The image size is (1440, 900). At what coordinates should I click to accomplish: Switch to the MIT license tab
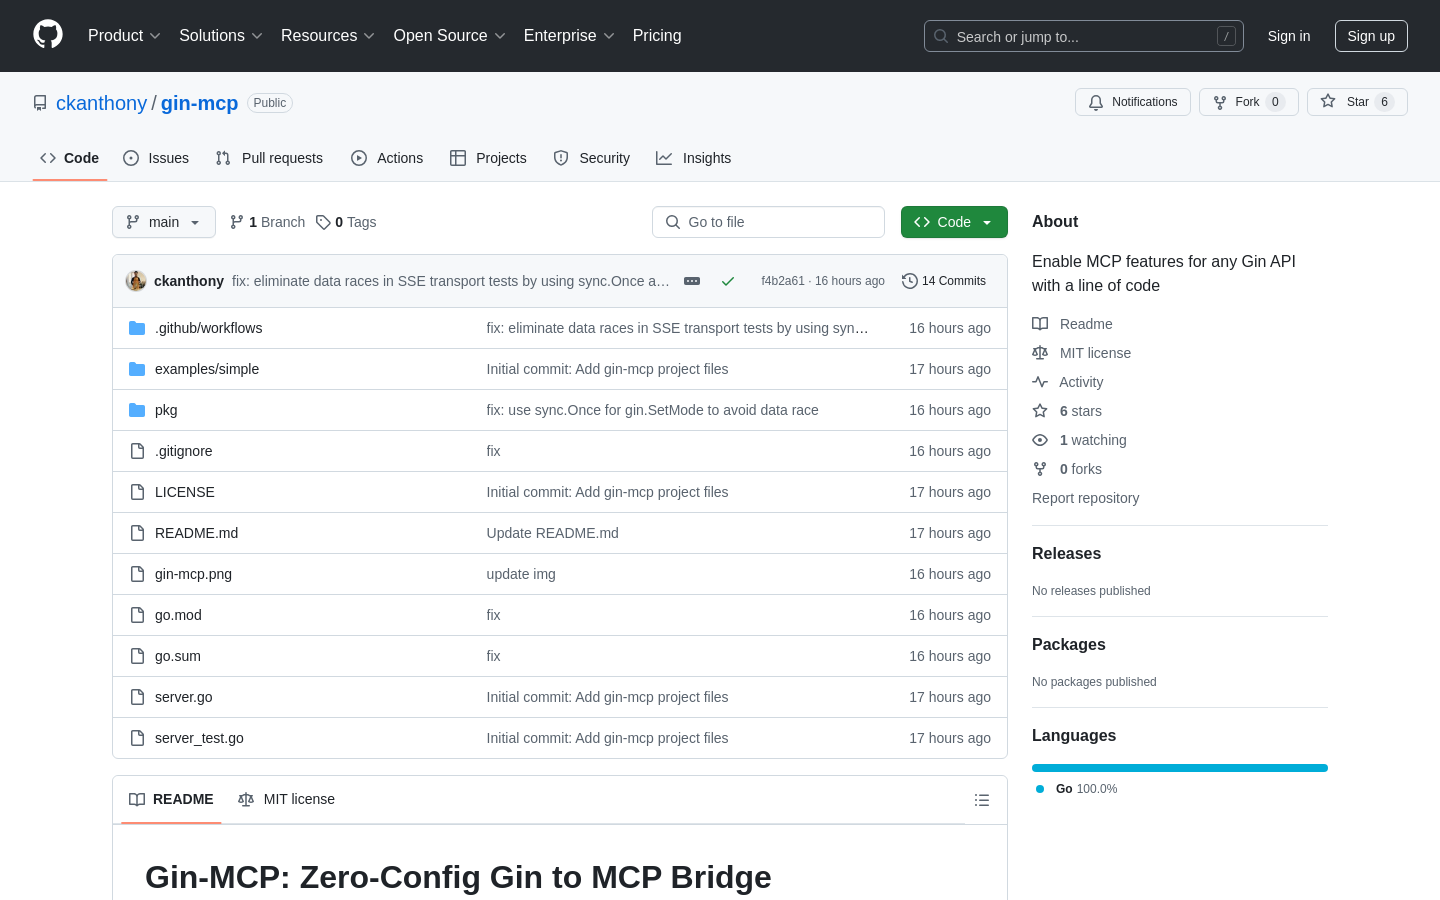click(286, 799)
